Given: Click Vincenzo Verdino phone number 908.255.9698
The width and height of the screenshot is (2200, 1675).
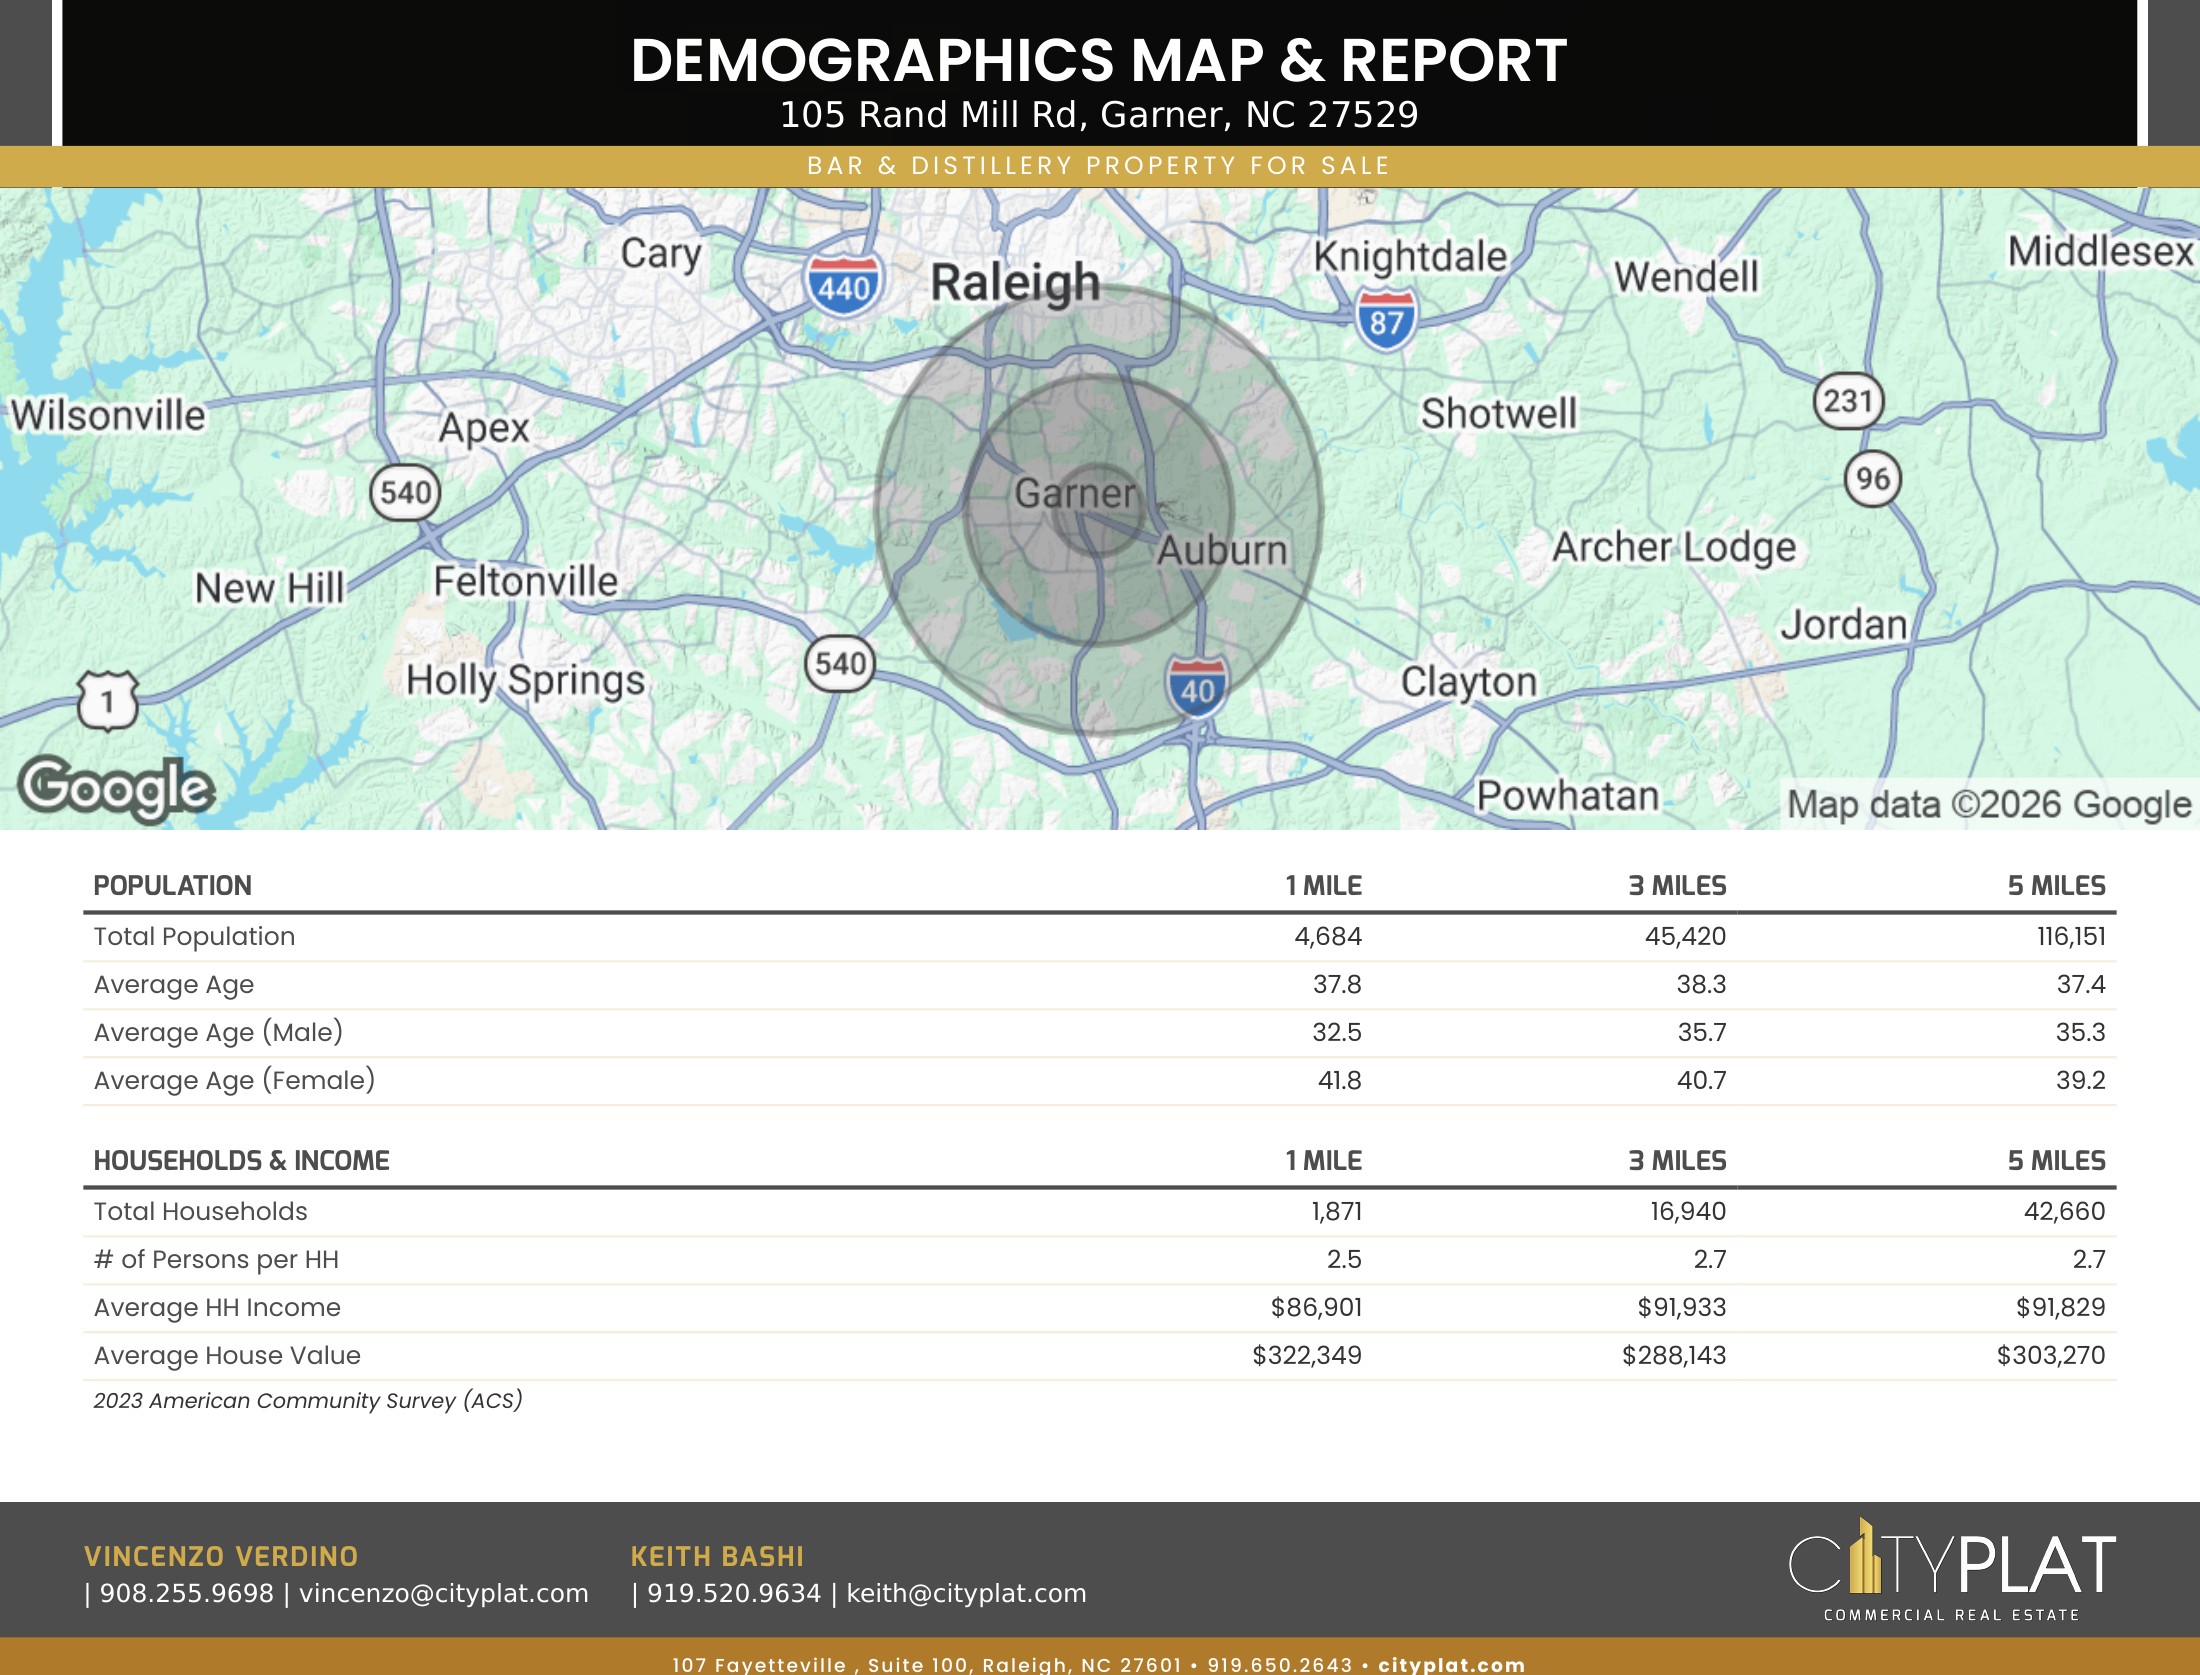Looking at the screenshot, I should click(186, 1593).
